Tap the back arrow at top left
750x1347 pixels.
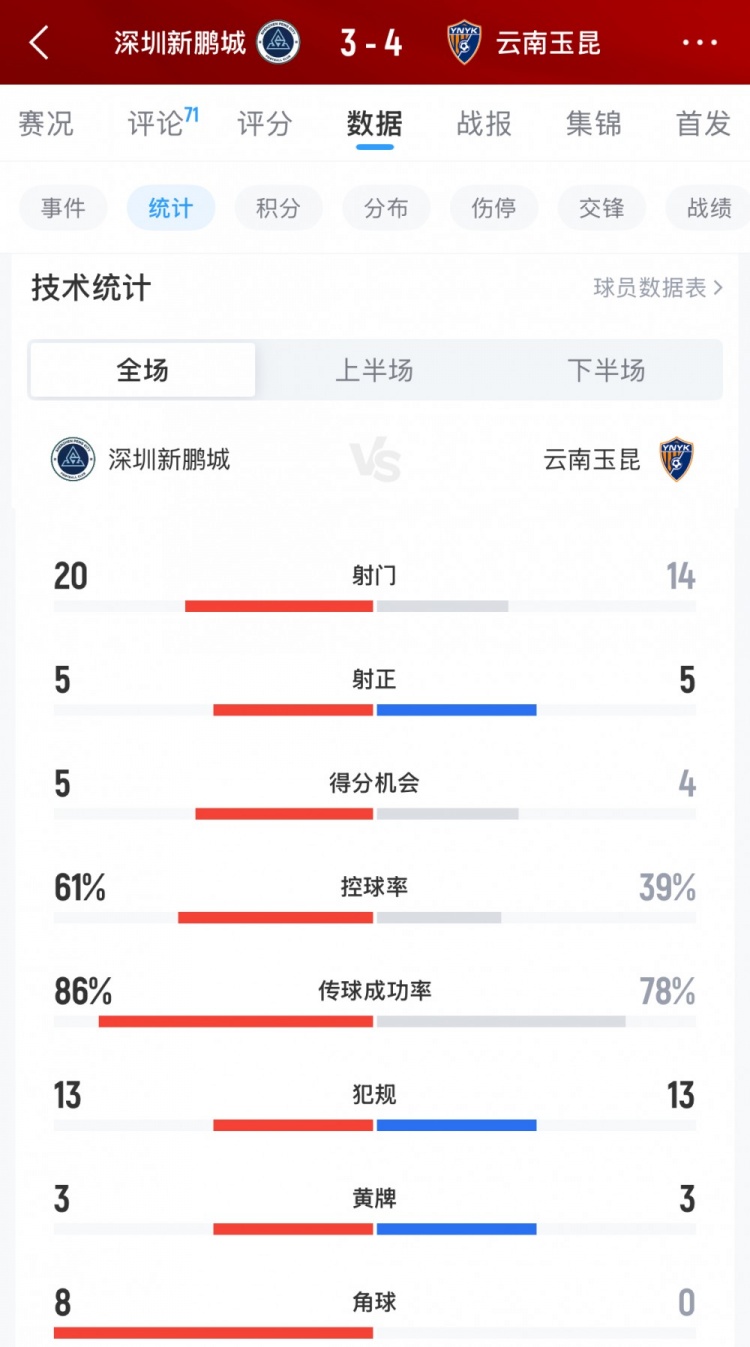pos(39,44)
